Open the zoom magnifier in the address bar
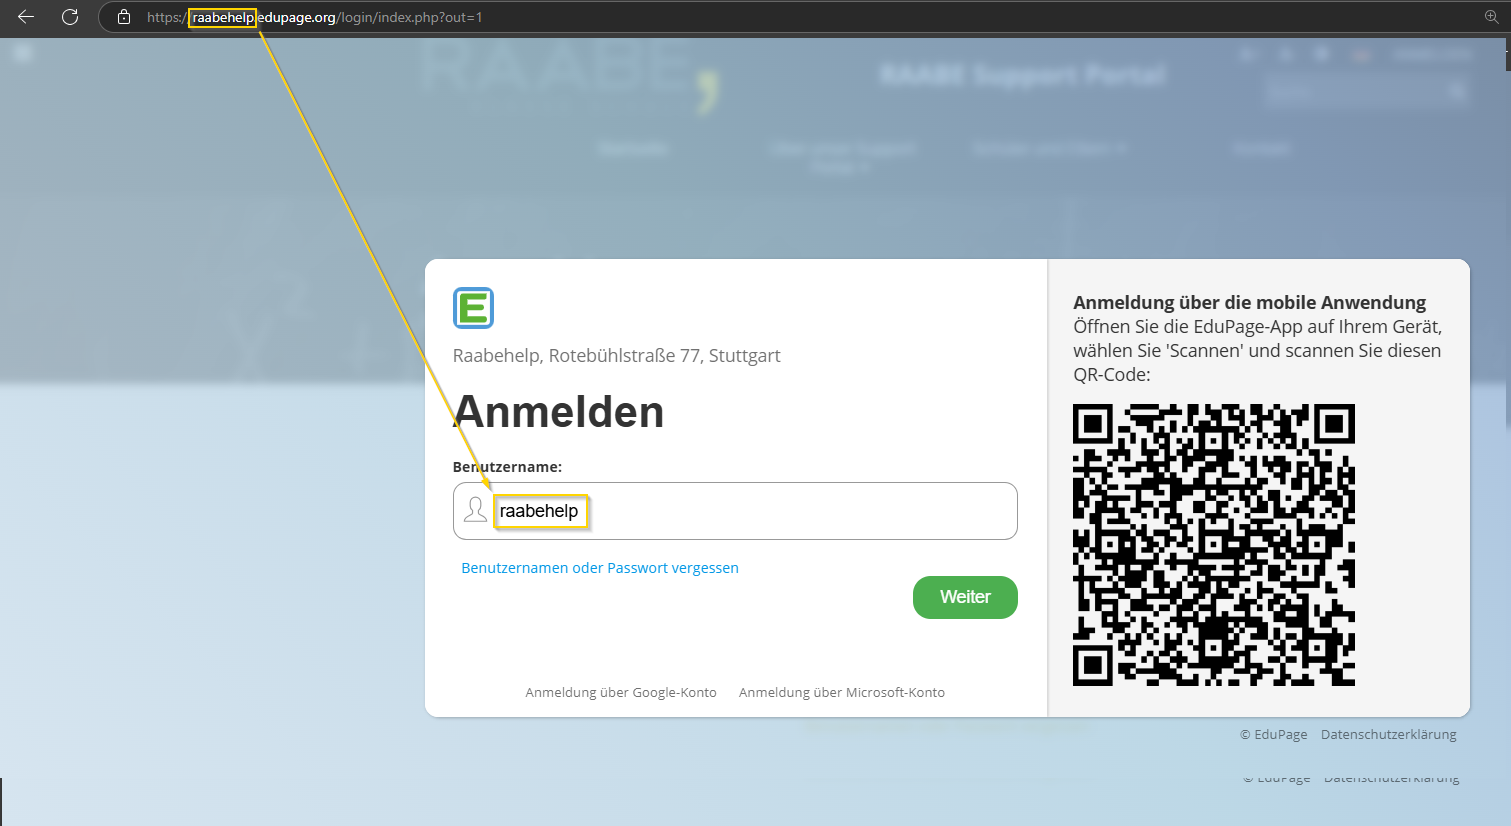The width and height of the screenshot is (1511, 826). click(x=1491, y=17)
